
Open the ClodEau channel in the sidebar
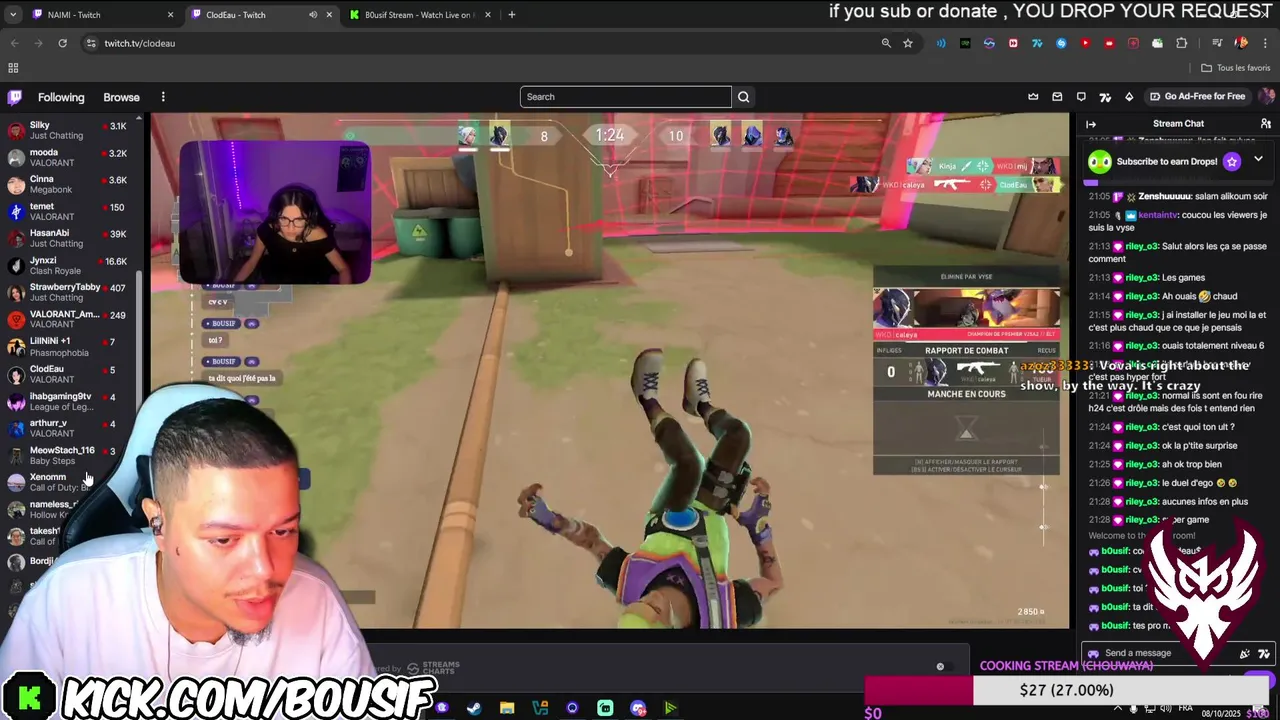pyautogui.click(x=68, y=374)
